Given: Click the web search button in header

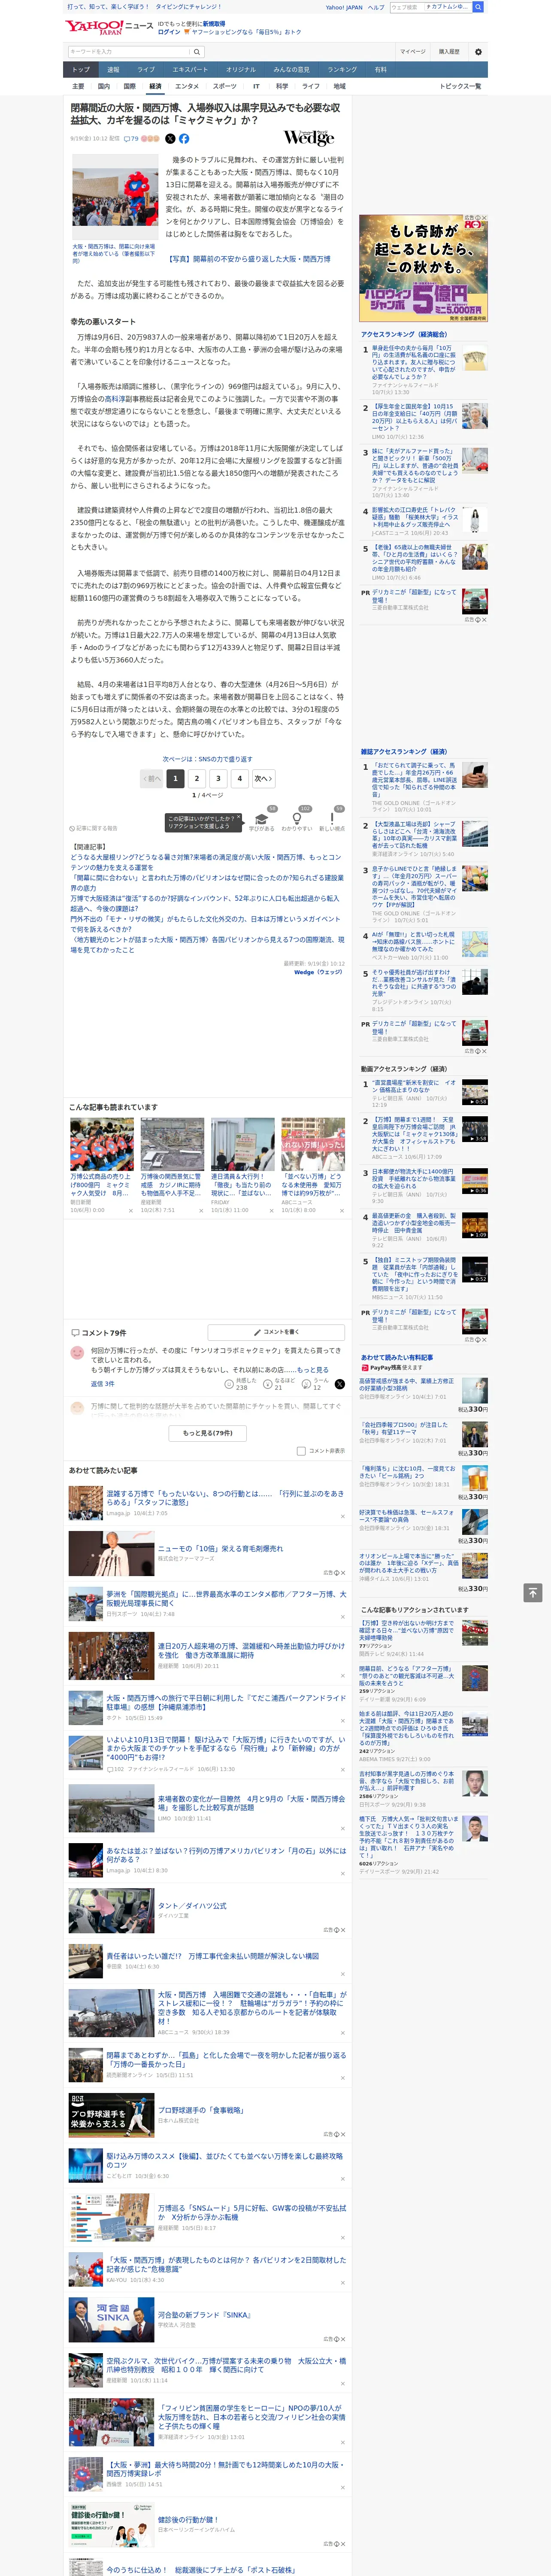Looking at the screenshot, I should [x=478, y=7].
